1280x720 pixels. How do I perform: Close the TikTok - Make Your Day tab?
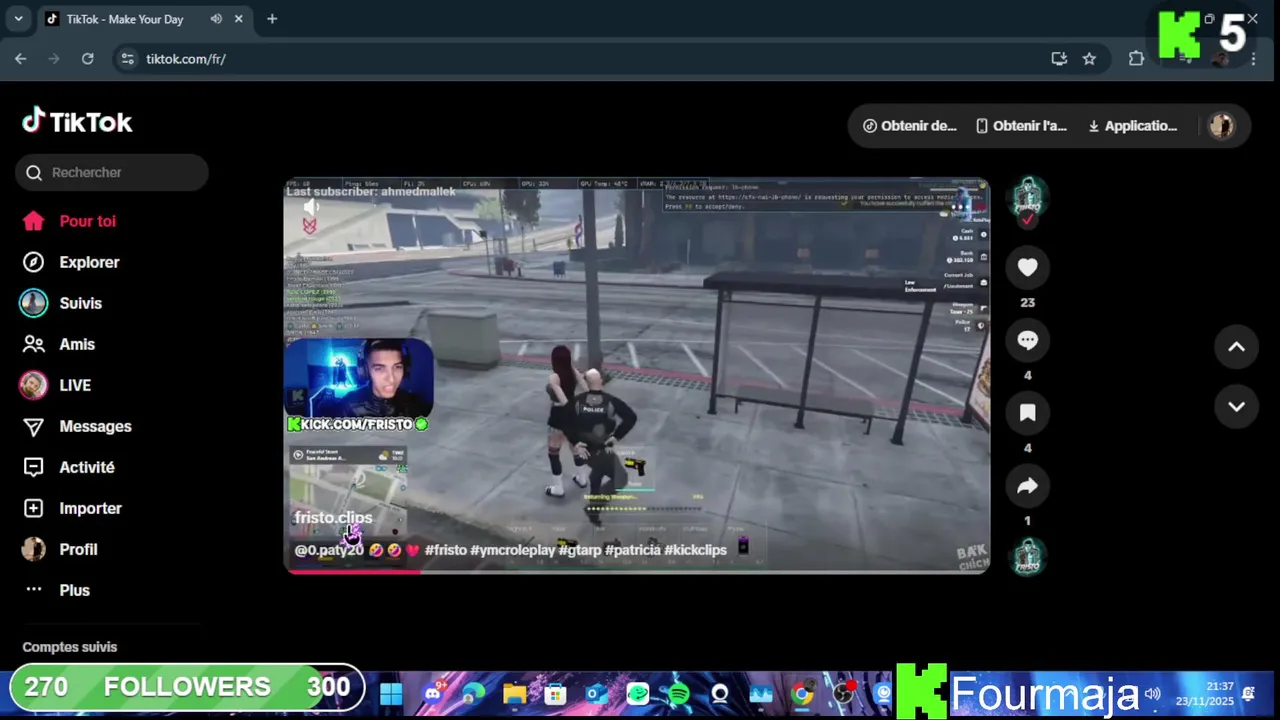coord(238,19)
